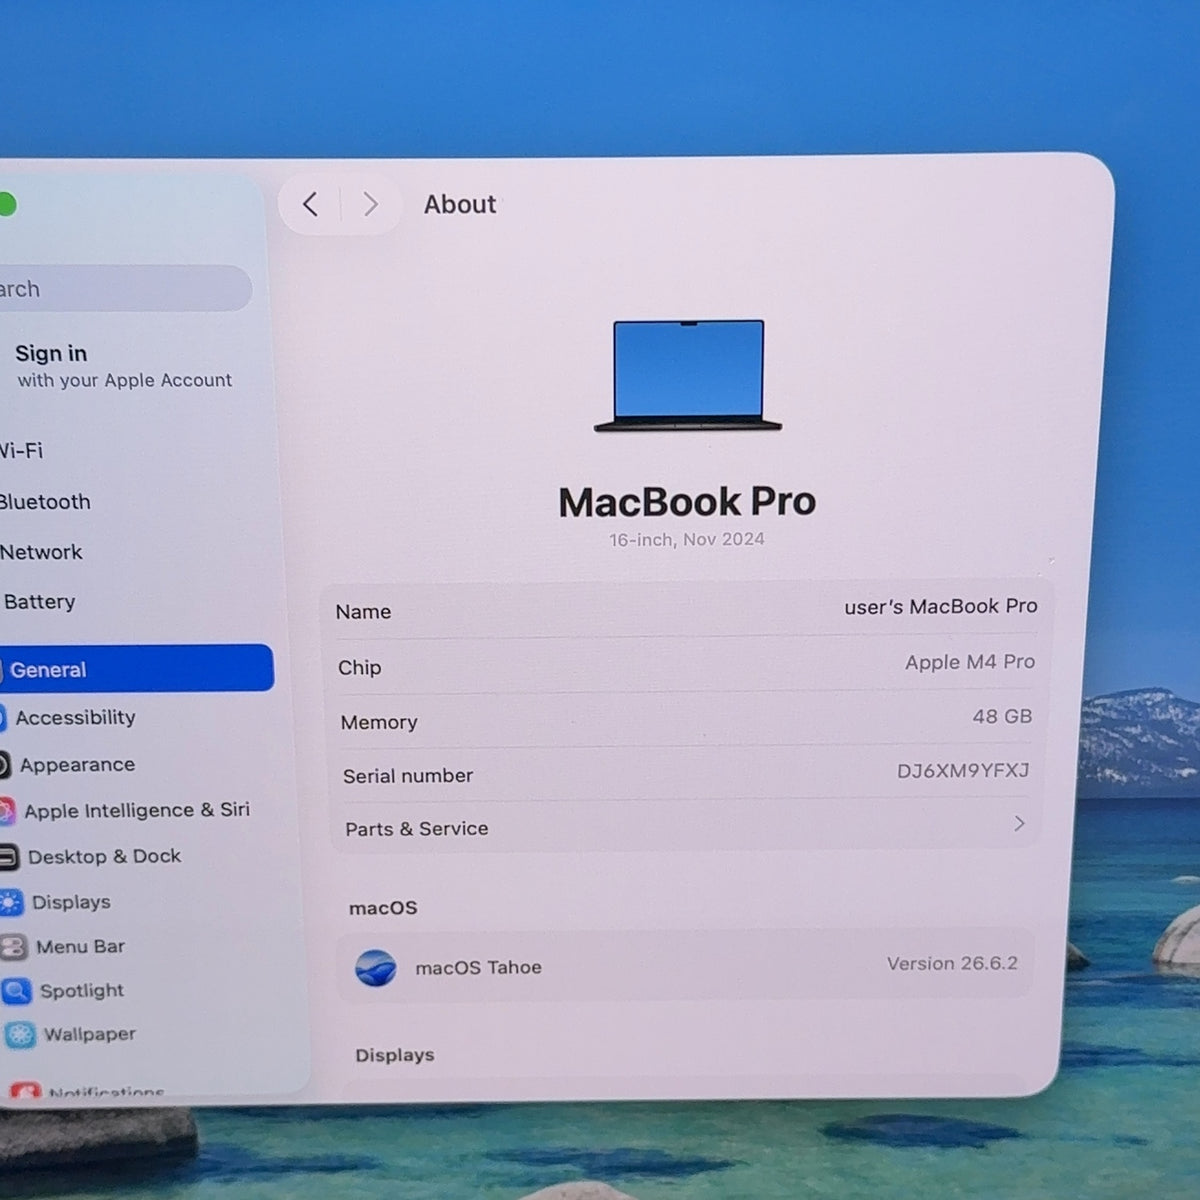The width and height of the screenshot is (1200, 1200).
Task: Click the Parts & Service label
Action: 417,828
